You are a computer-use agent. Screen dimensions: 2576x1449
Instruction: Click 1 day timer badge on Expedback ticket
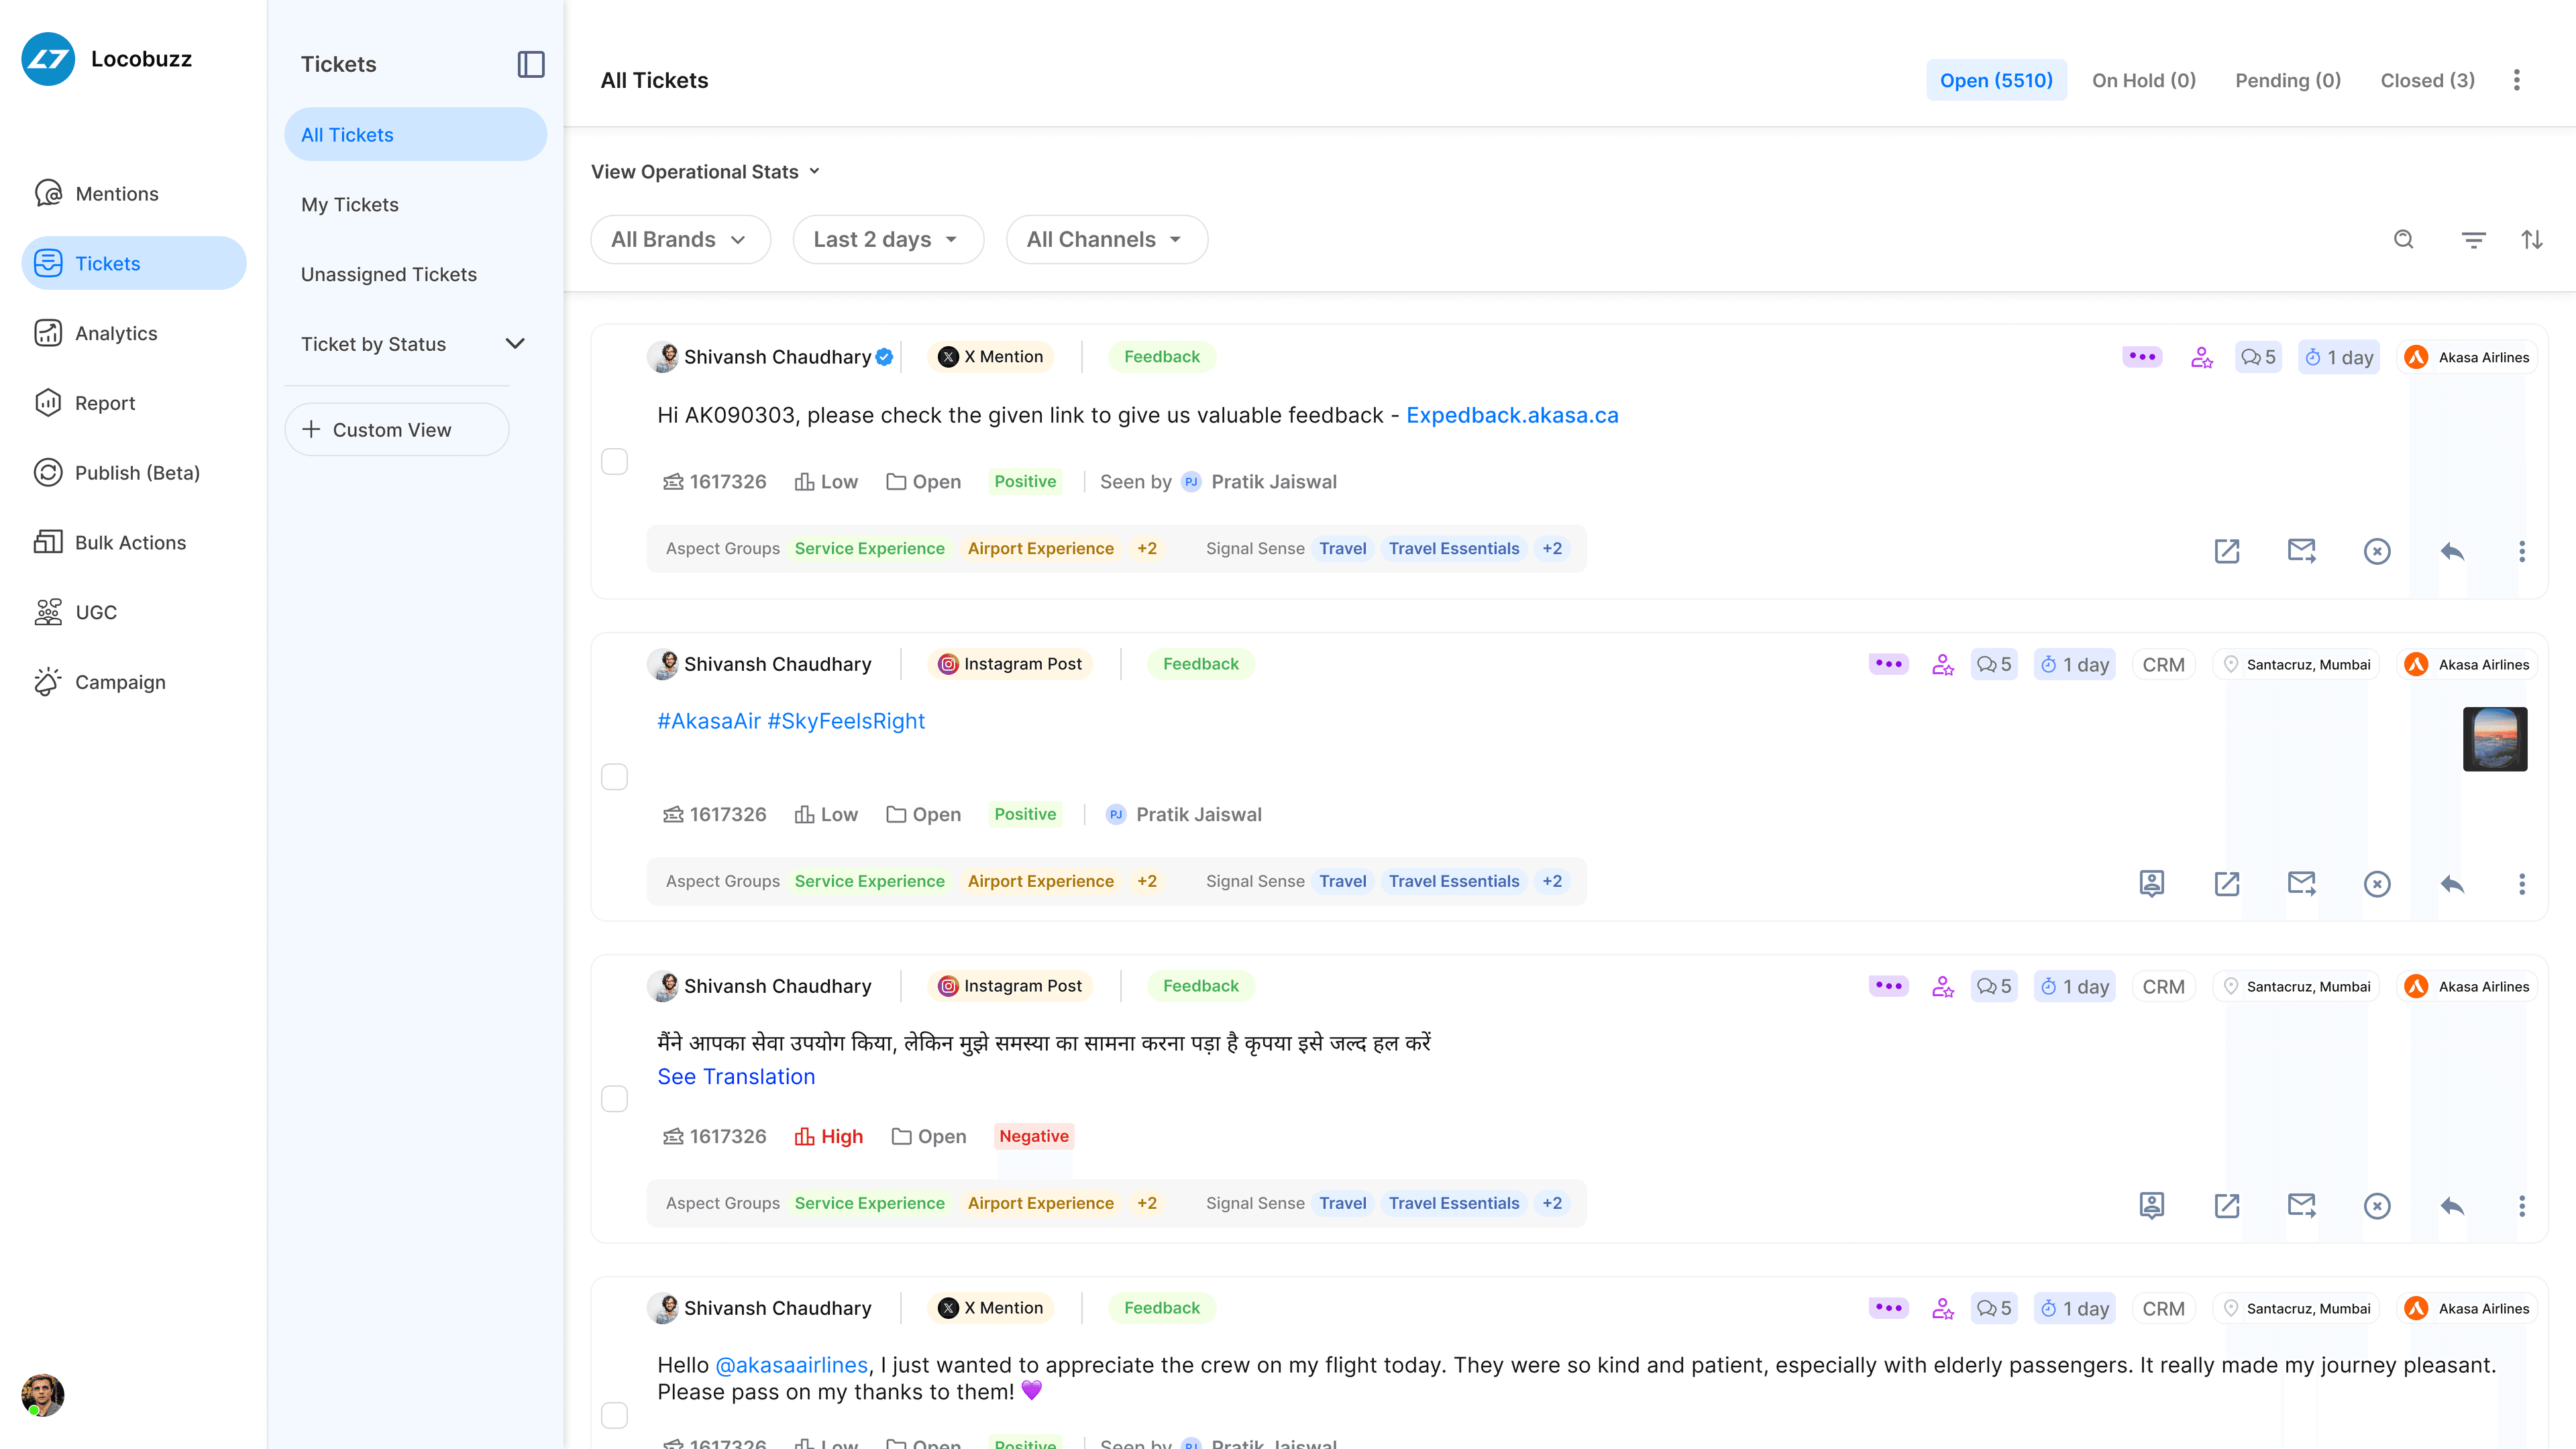pyautogui.click(x=2338, y=357)
